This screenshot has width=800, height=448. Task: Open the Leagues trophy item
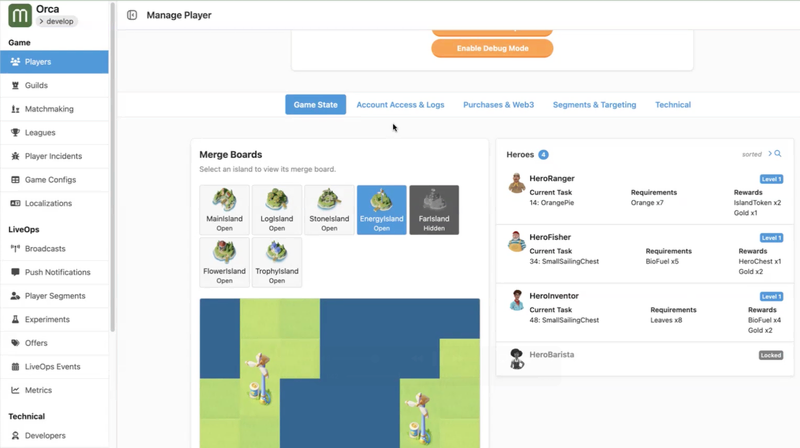click(40, 132)
